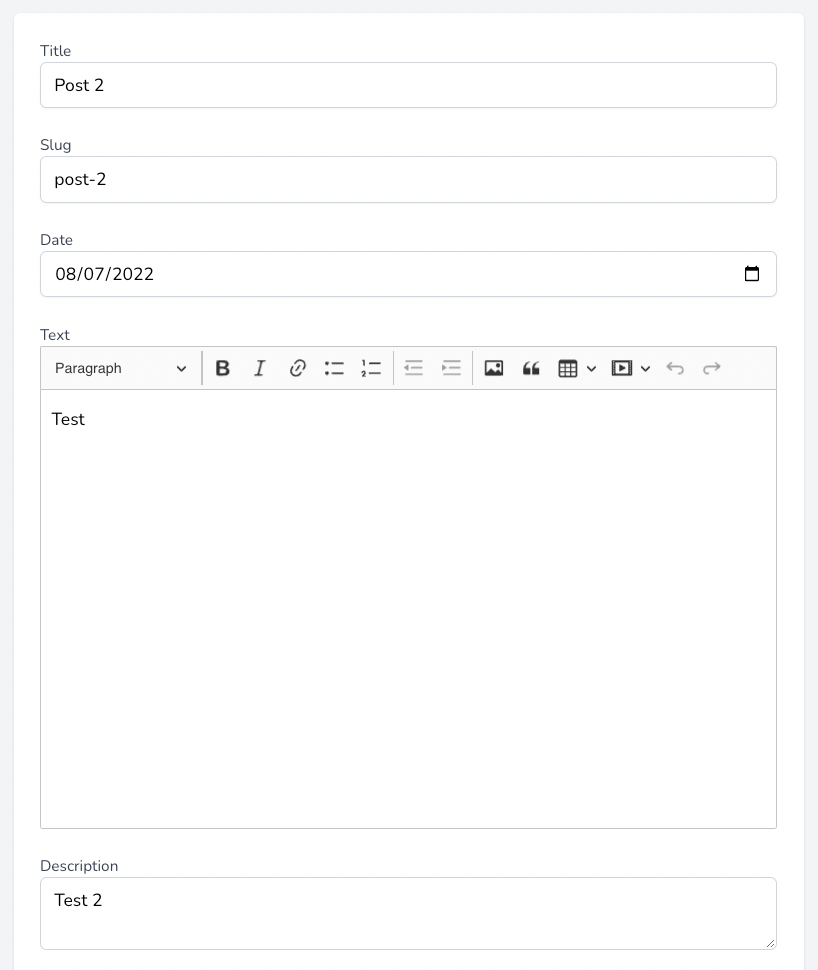Image resolution: width=818 pixels, height=970 pixels.
Task: Click the Description textarea with Test 2
Action: (408, 913)
